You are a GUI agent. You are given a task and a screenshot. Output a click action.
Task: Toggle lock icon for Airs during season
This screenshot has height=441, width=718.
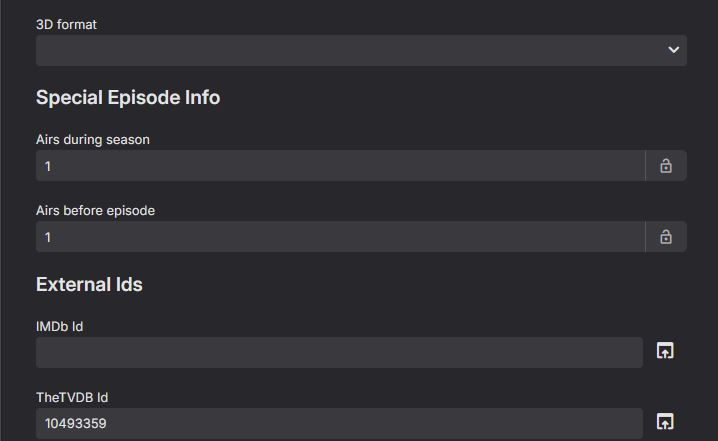coord(666,166)
